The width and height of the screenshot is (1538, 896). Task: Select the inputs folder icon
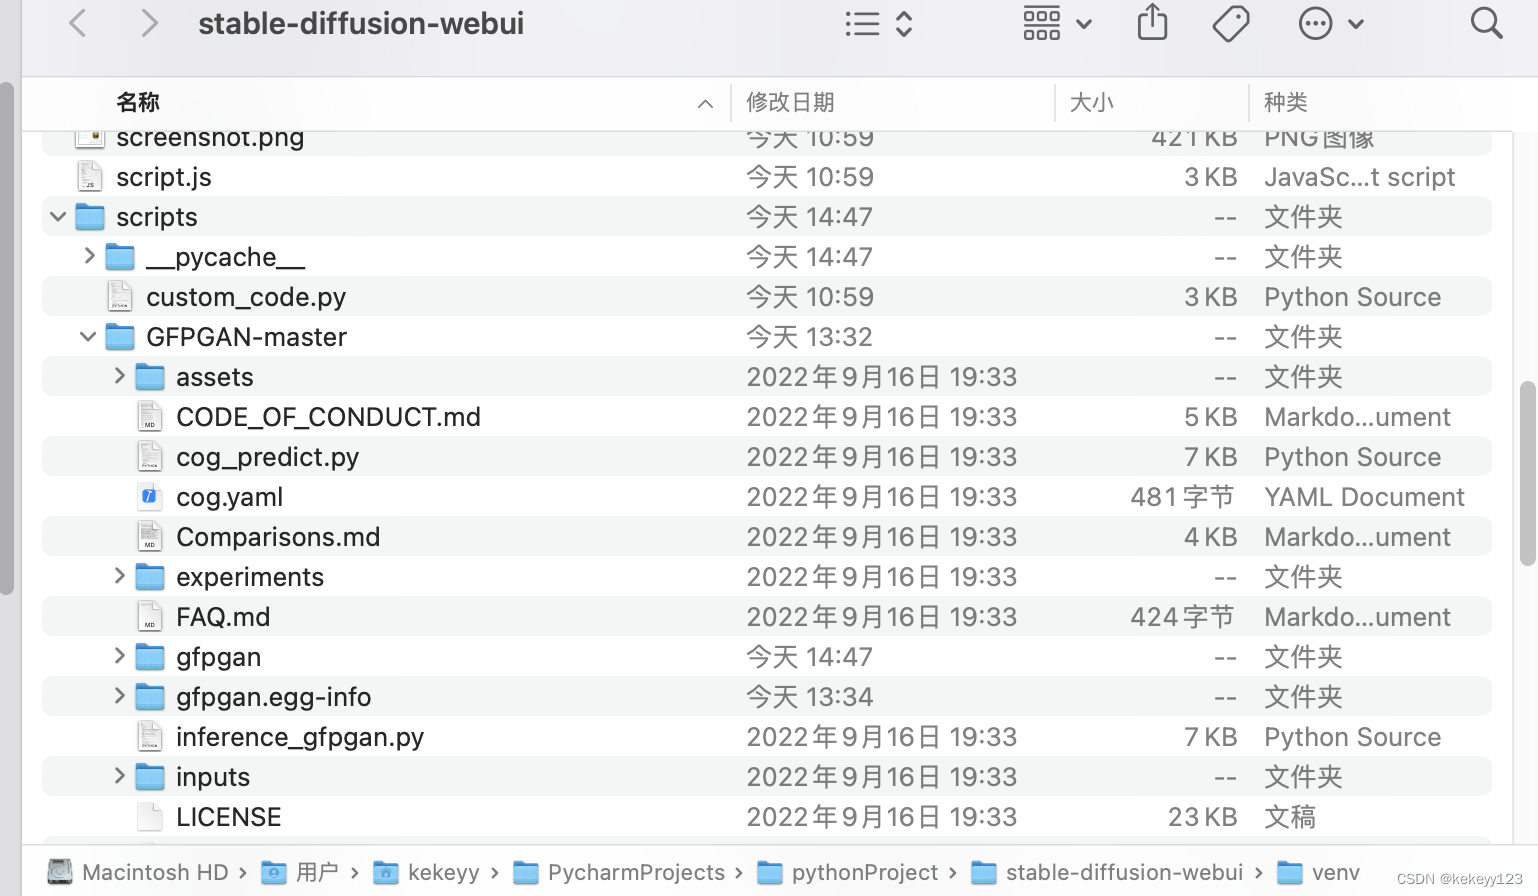point(150,776)
